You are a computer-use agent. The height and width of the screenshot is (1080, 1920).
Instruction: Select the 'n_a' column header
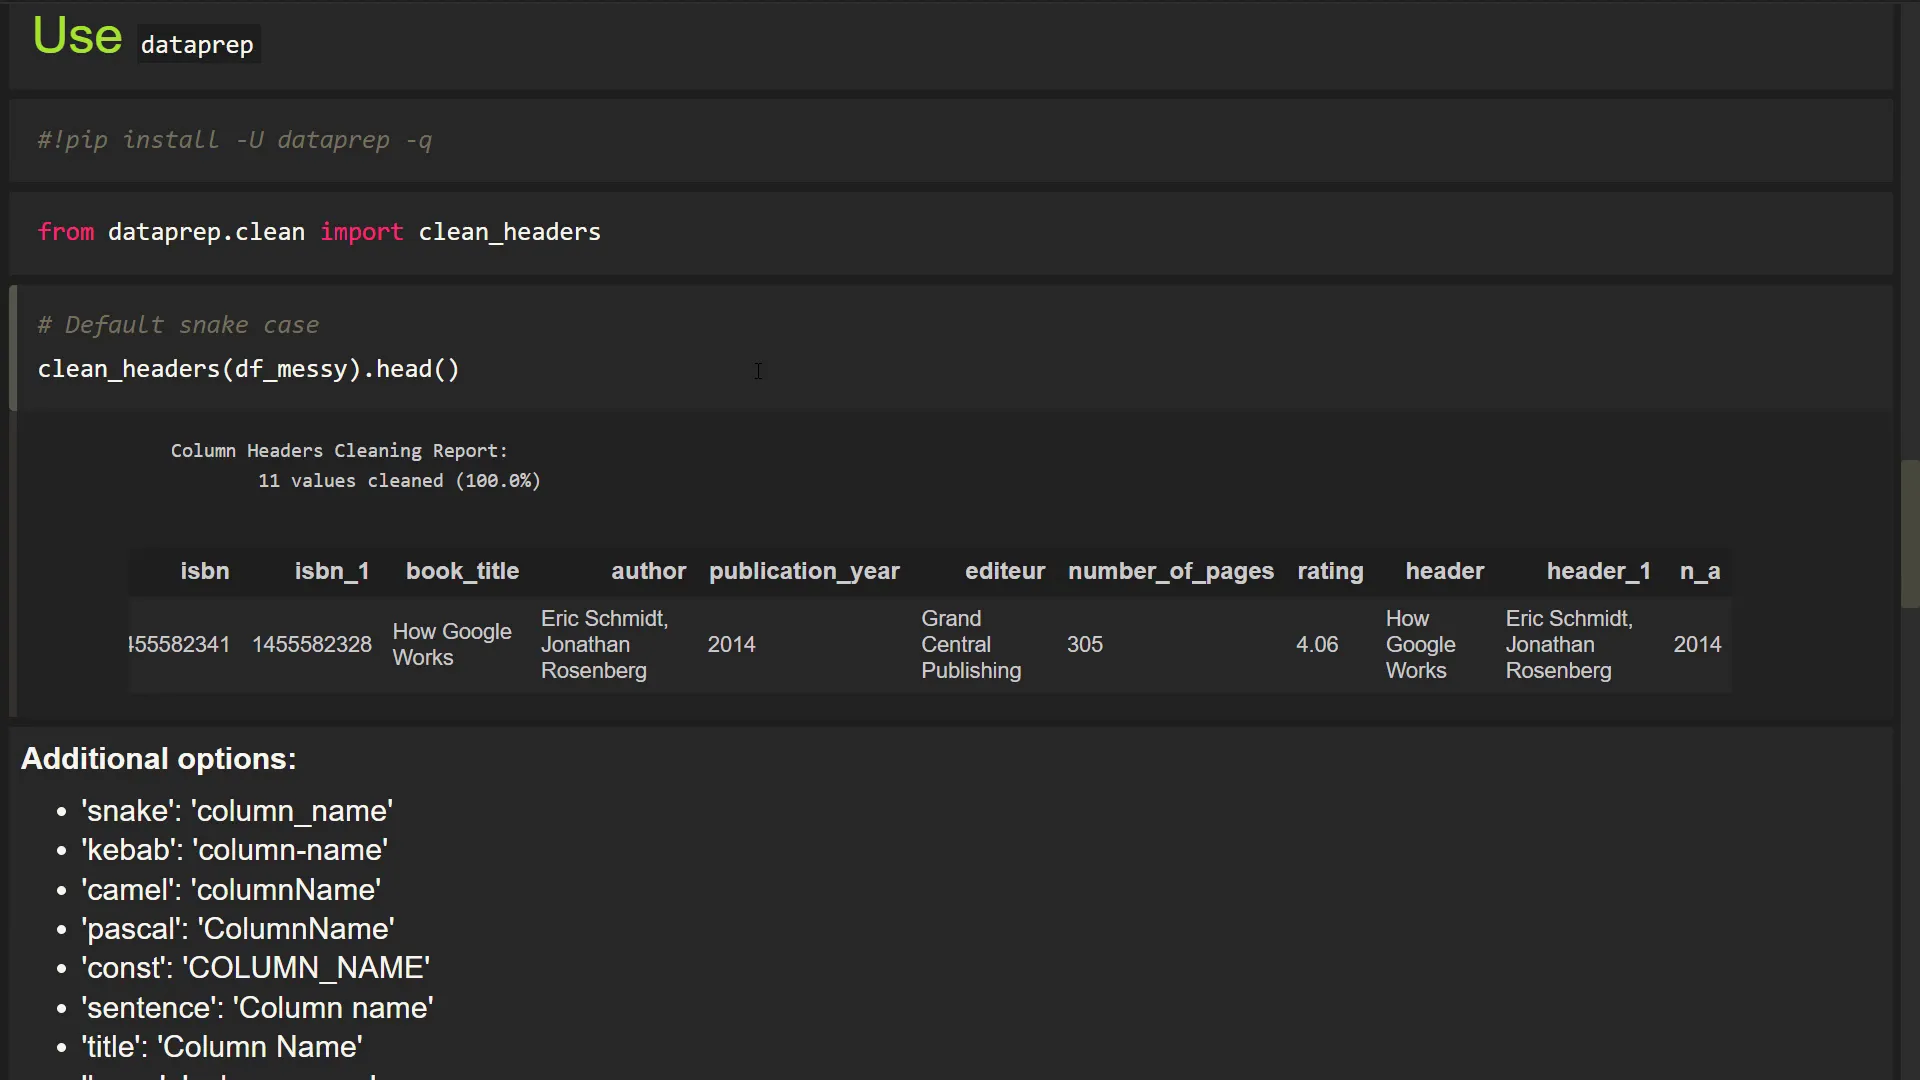[1701, 571]
